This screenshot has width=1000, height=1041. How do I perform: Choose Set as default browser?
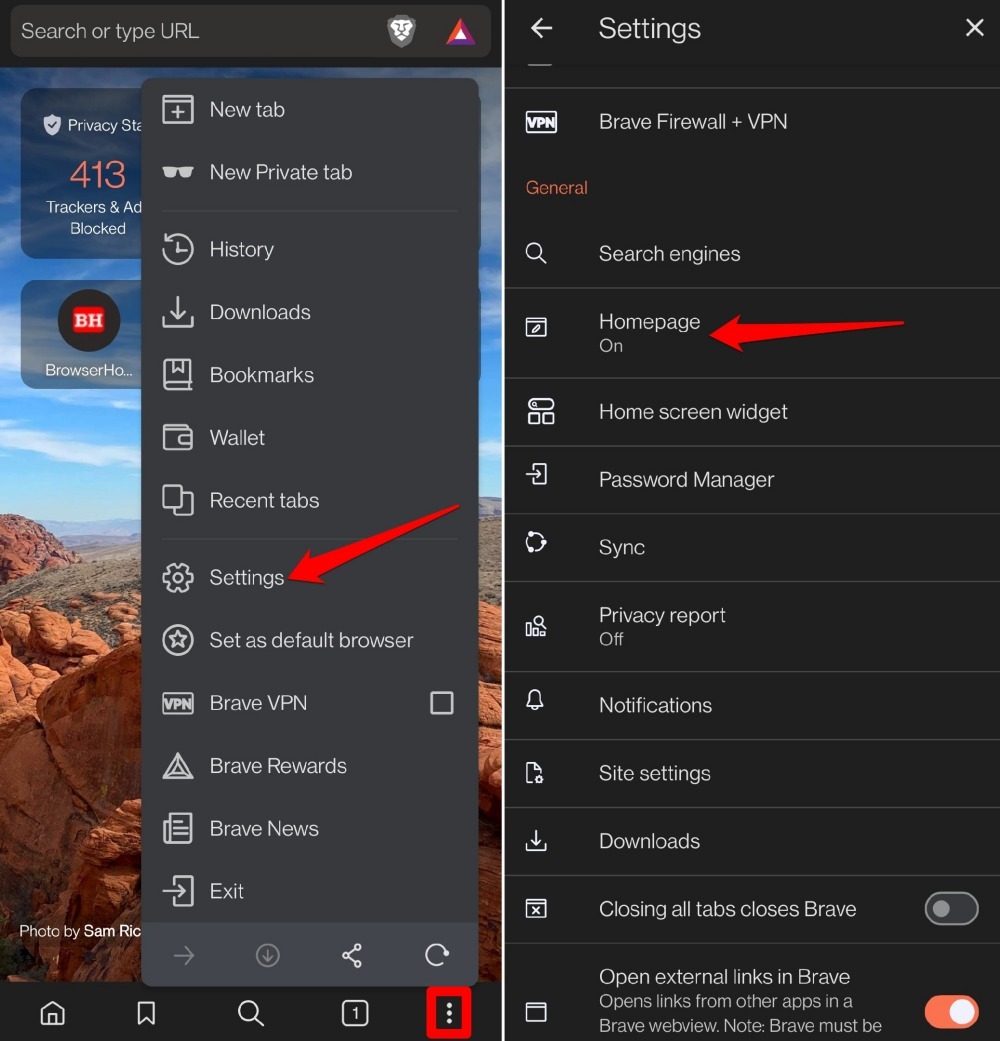coord(310,640)
